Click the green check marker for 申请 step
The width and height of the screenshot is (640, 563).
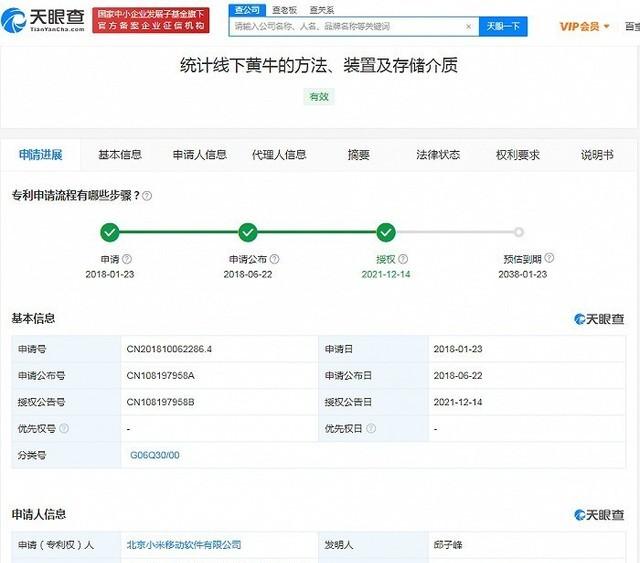[x=110, y=232]
